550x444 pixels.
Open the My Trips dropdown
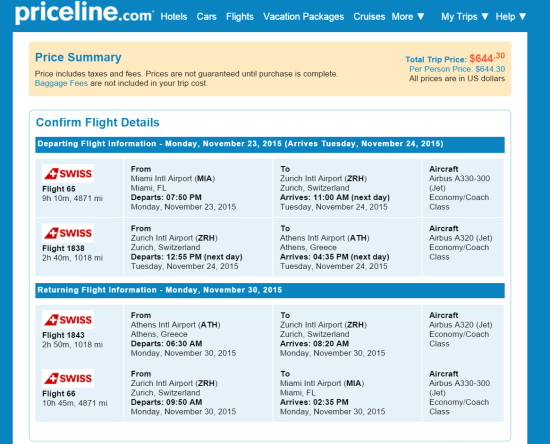pos(464,16)
